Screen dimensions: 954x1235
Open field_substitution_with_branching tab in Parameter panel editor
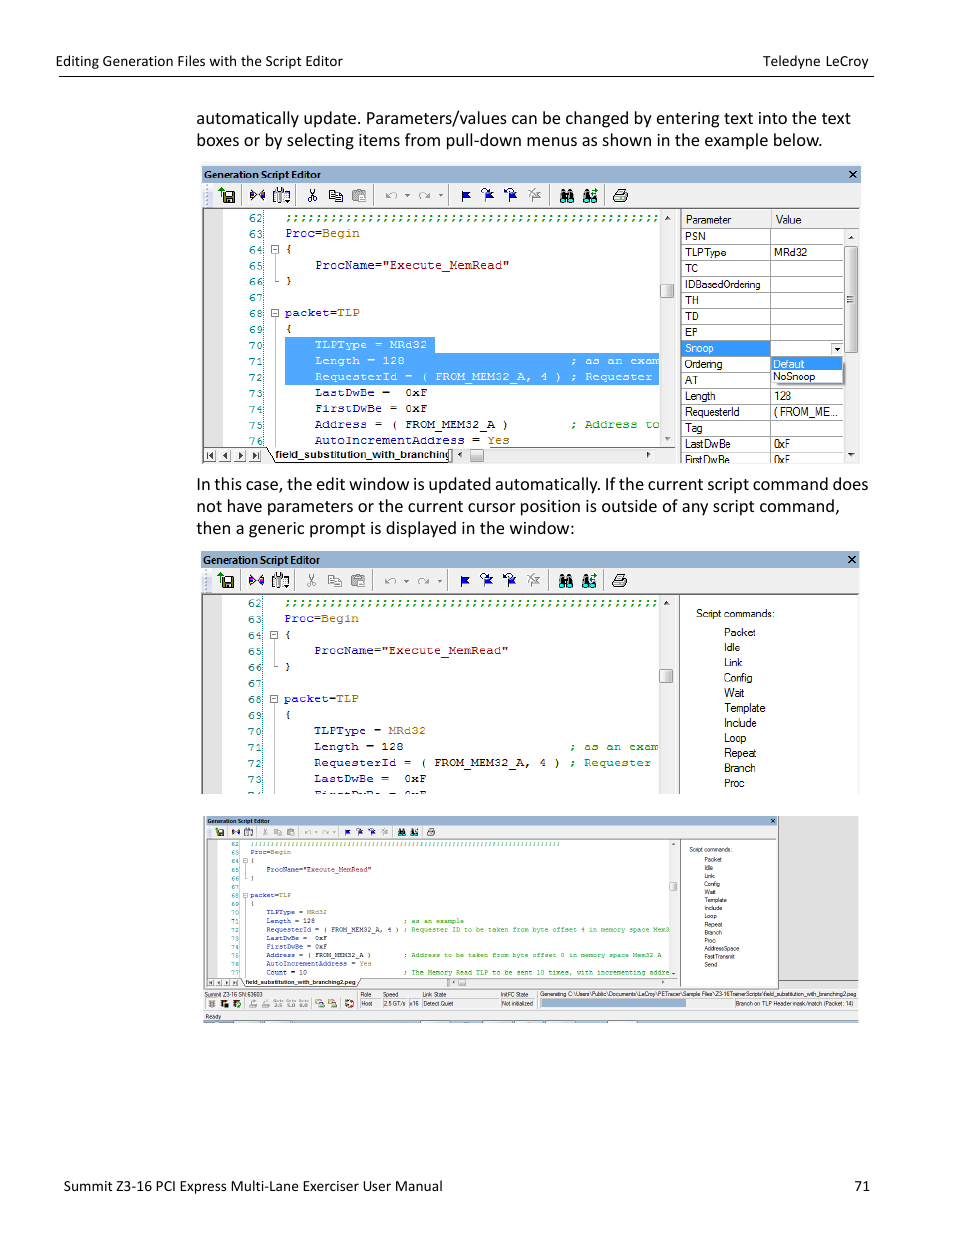click(x=362, y=455)
